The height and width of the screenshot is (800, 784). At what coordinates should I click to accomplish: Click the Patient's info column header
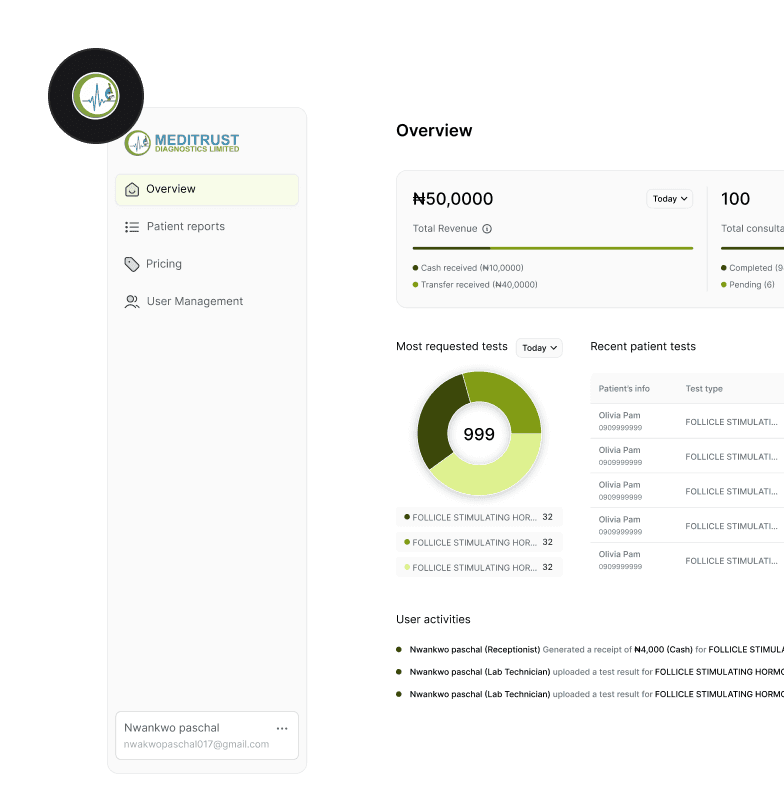(624, 389)
